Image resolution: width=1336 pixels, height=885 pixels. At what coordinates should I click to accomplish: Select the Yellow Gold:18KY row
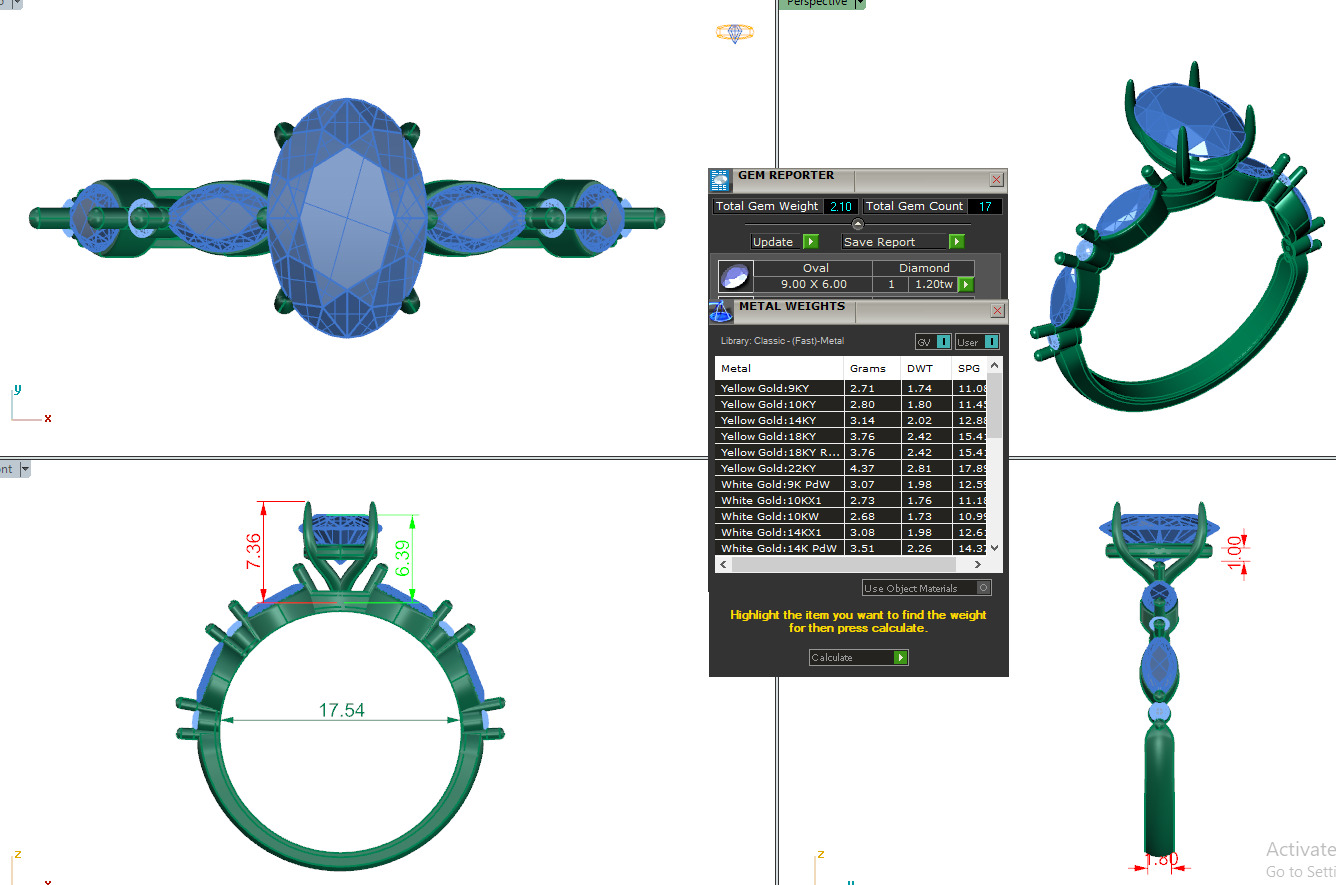click(x=852, y=436)
